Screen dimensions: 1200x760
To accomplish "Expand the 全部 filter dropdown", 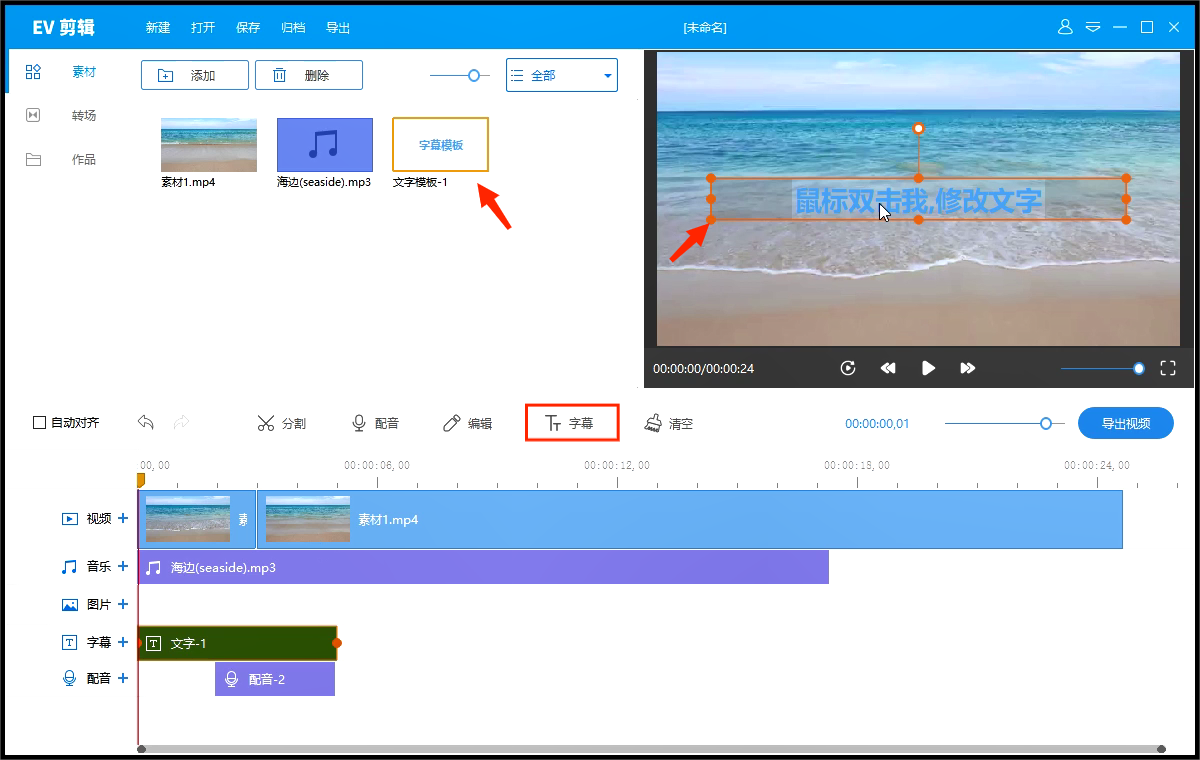I will [561, 75].
